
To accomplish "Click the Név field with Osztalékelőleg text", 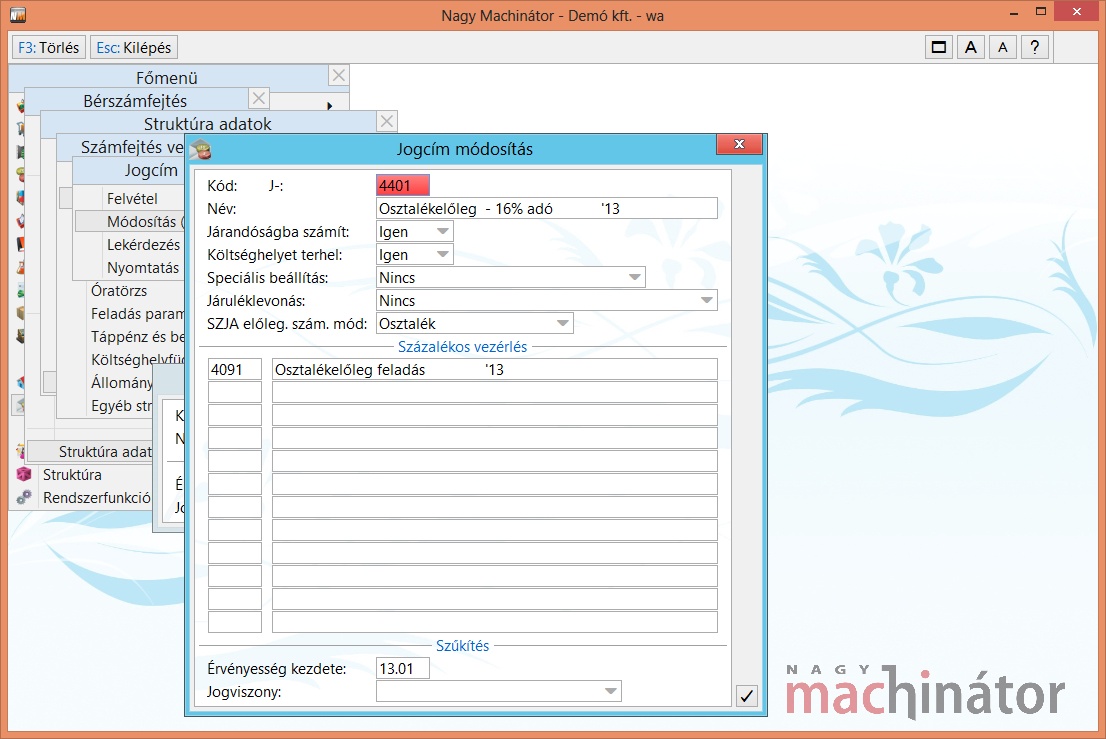I will (547, 209).
